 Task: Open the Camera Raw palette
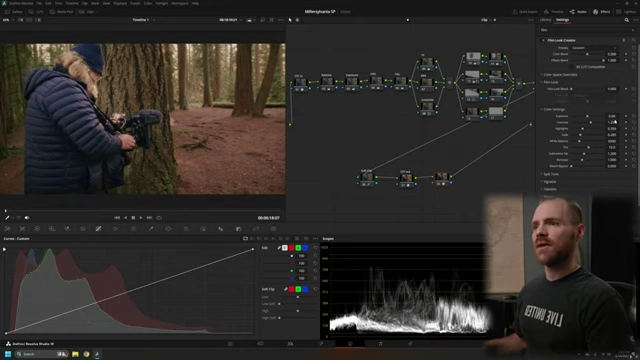[7, 229]
